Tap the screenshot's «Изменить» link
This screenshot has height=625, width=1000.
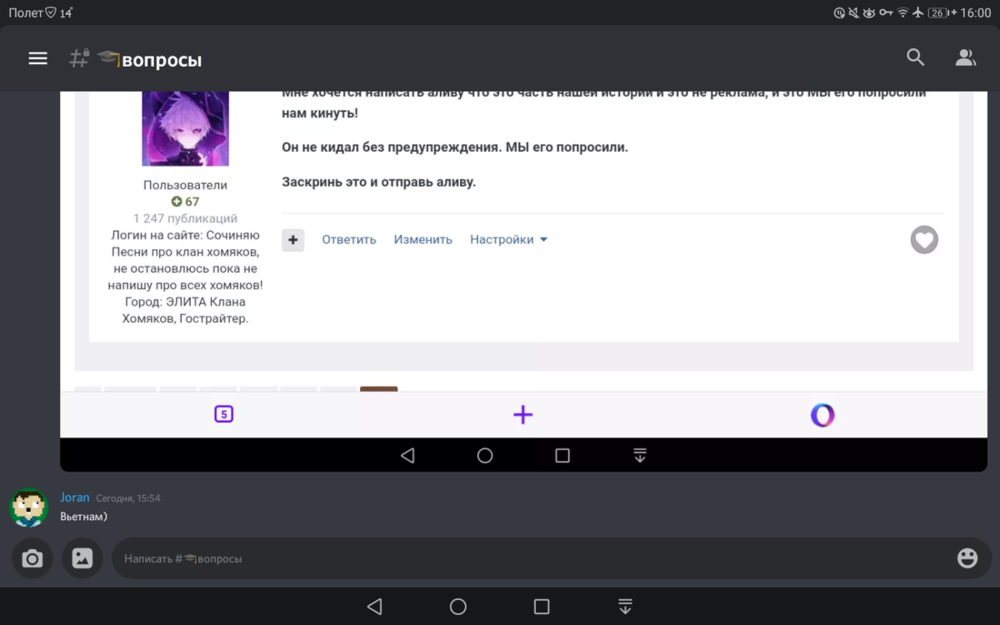tap(423, 240)
